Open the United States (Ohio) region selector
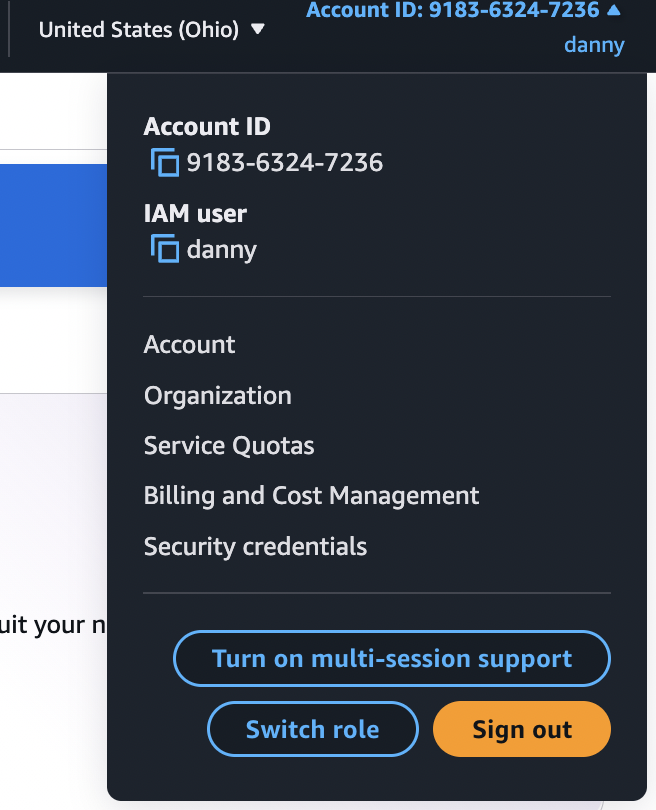 coord(139,30)
